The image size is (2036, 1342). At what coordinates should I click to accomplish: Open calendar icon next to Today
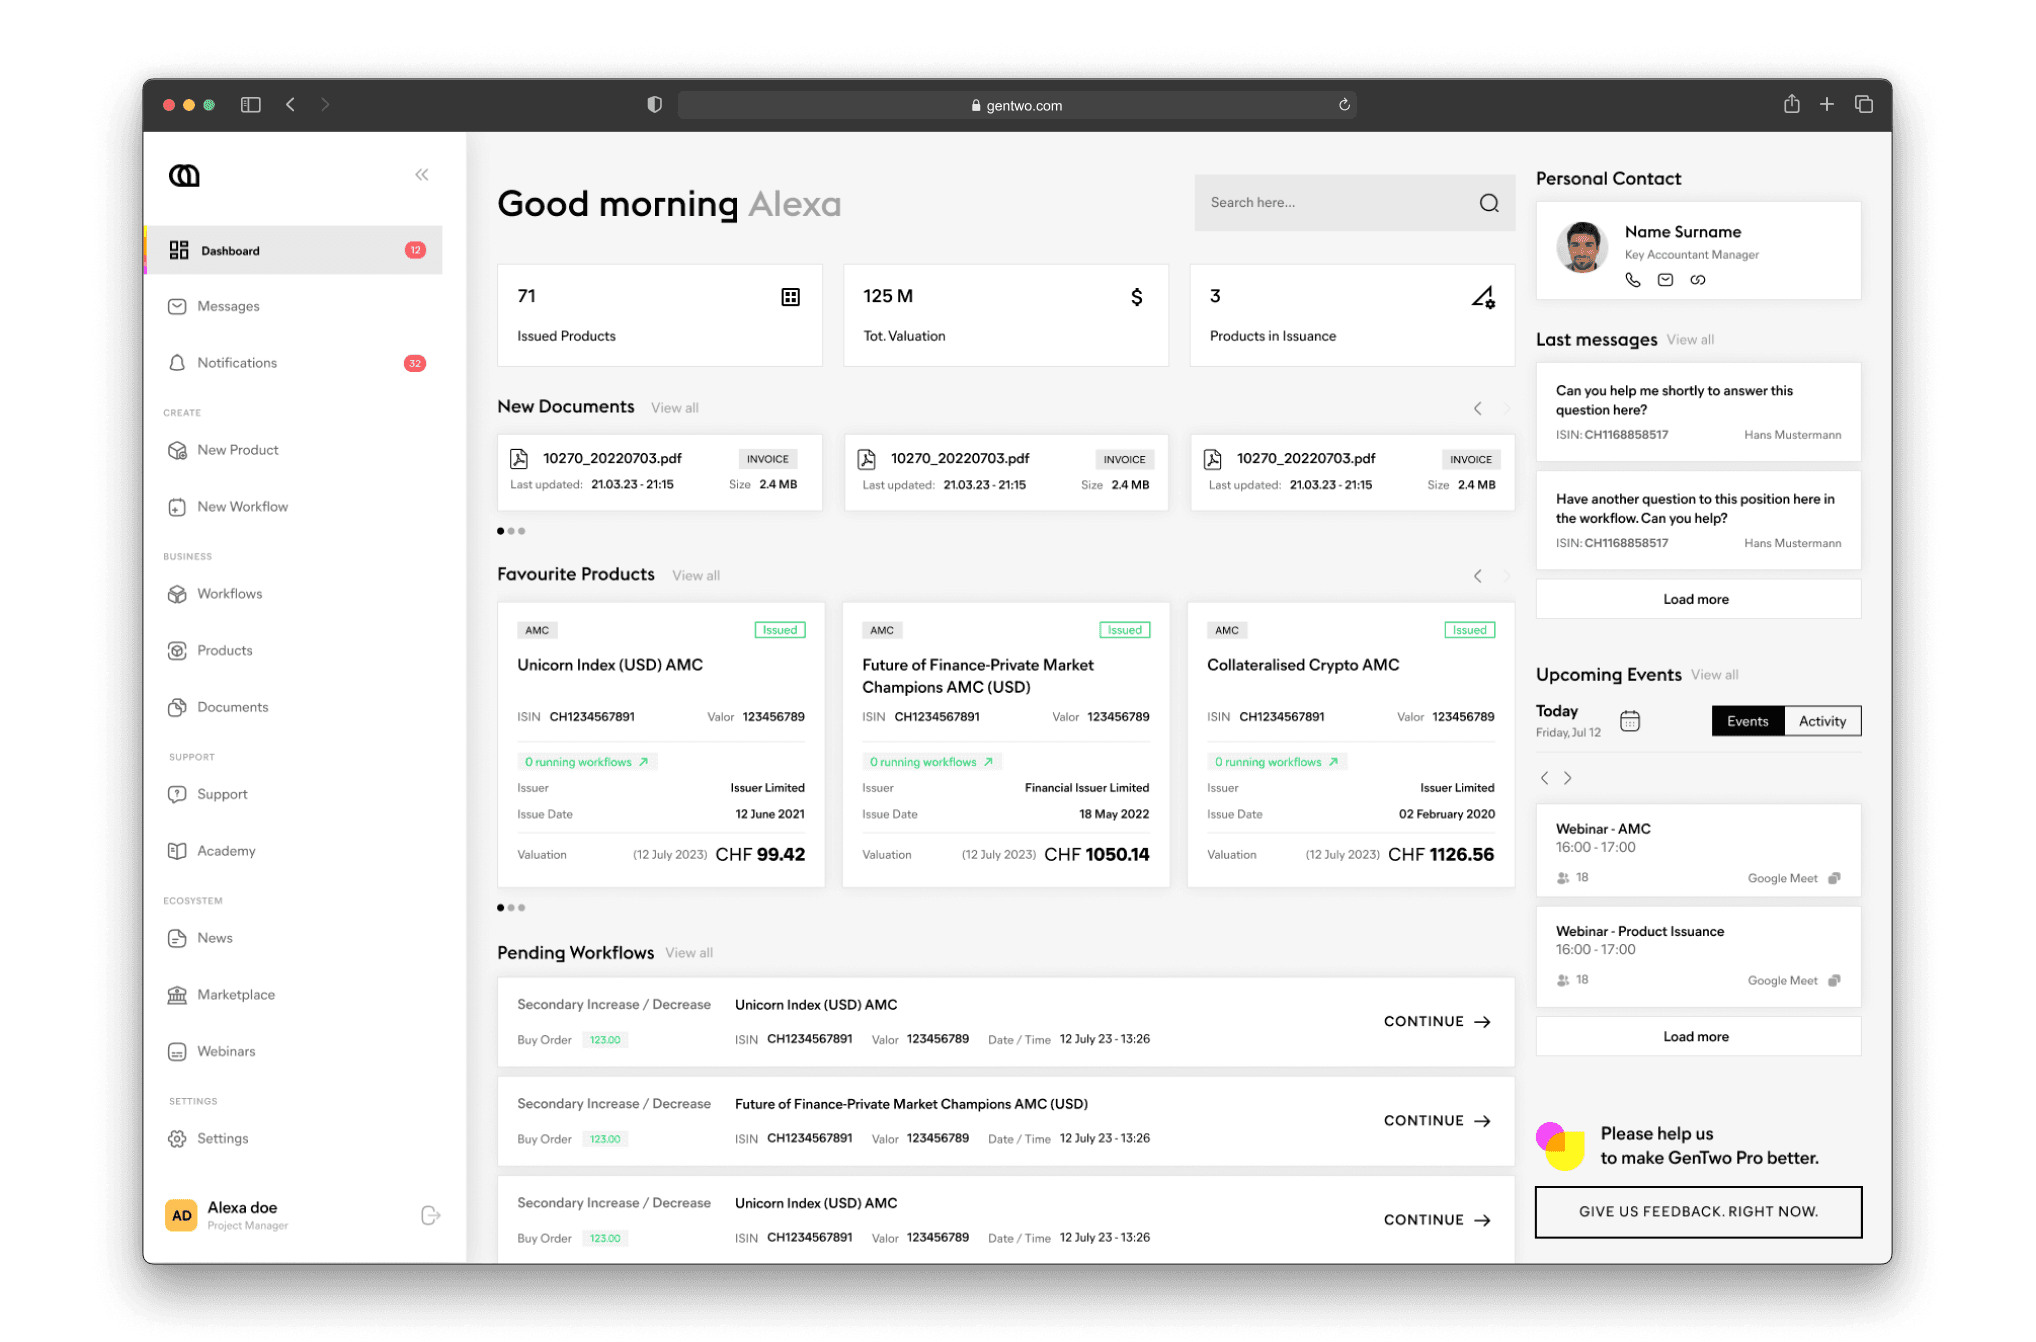pos(1629,721)
